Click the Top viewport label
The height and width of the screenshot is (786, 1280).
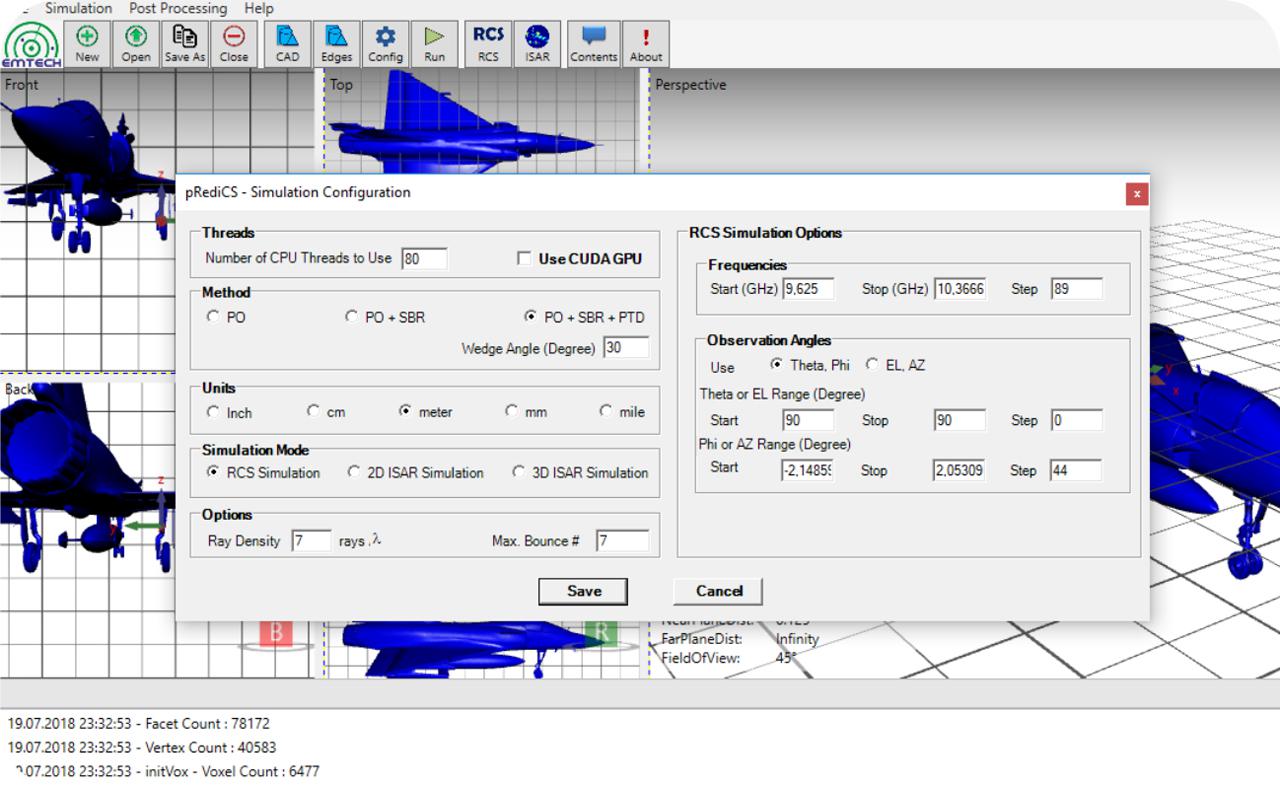click(342, 85)
